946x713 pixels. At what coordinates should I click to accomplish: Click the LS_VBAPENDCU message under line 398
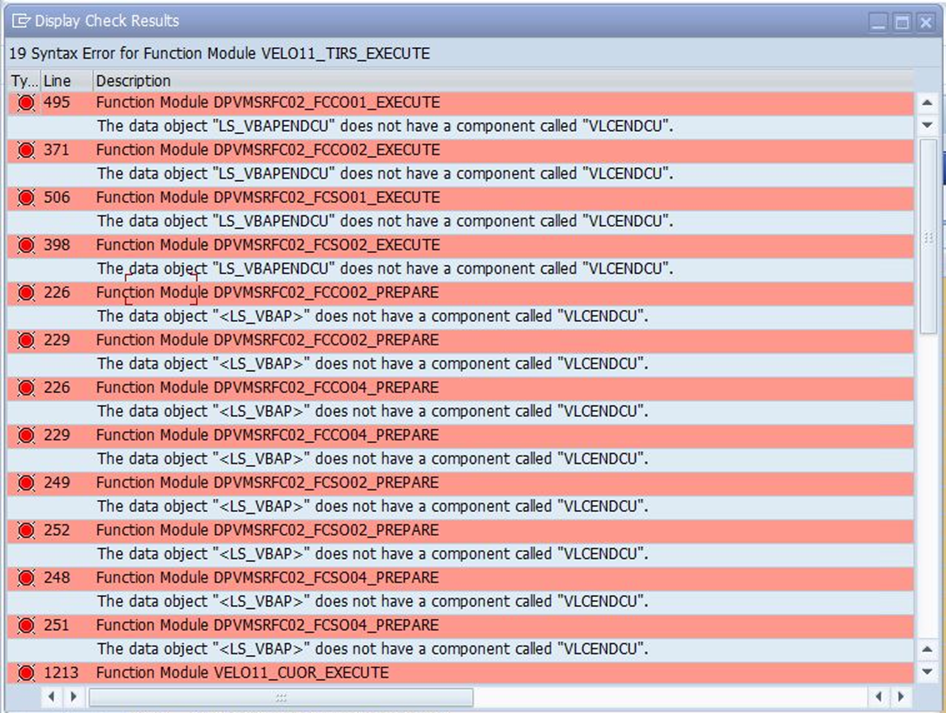(x=385, y=268)
